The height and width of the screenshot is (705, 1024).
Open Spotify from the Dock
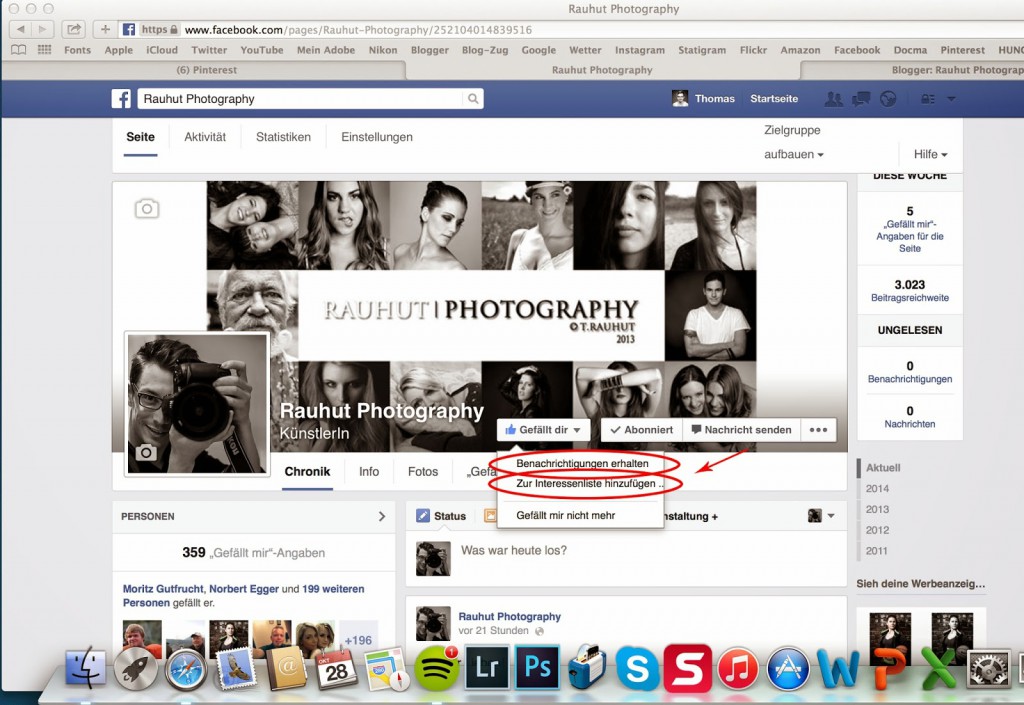pos(437,668)
